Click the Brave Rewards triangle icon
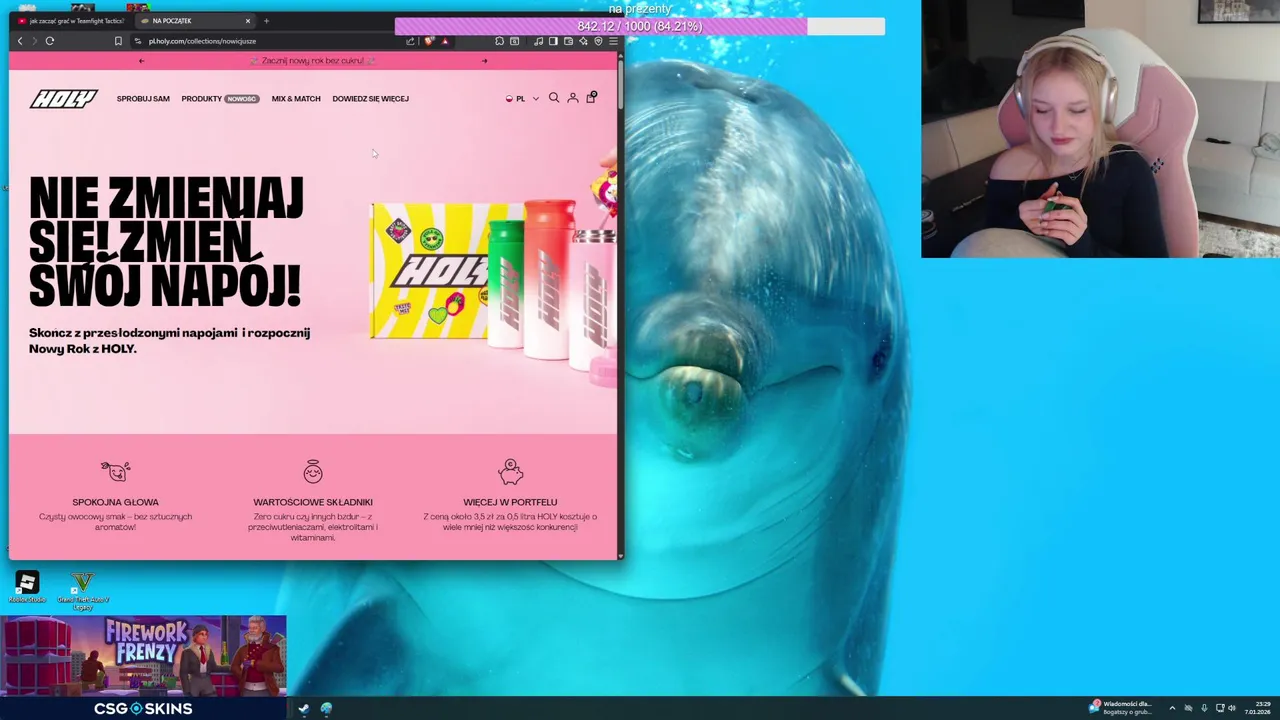Viewport: 1280px width, 720px height. (x=445, y=41)
